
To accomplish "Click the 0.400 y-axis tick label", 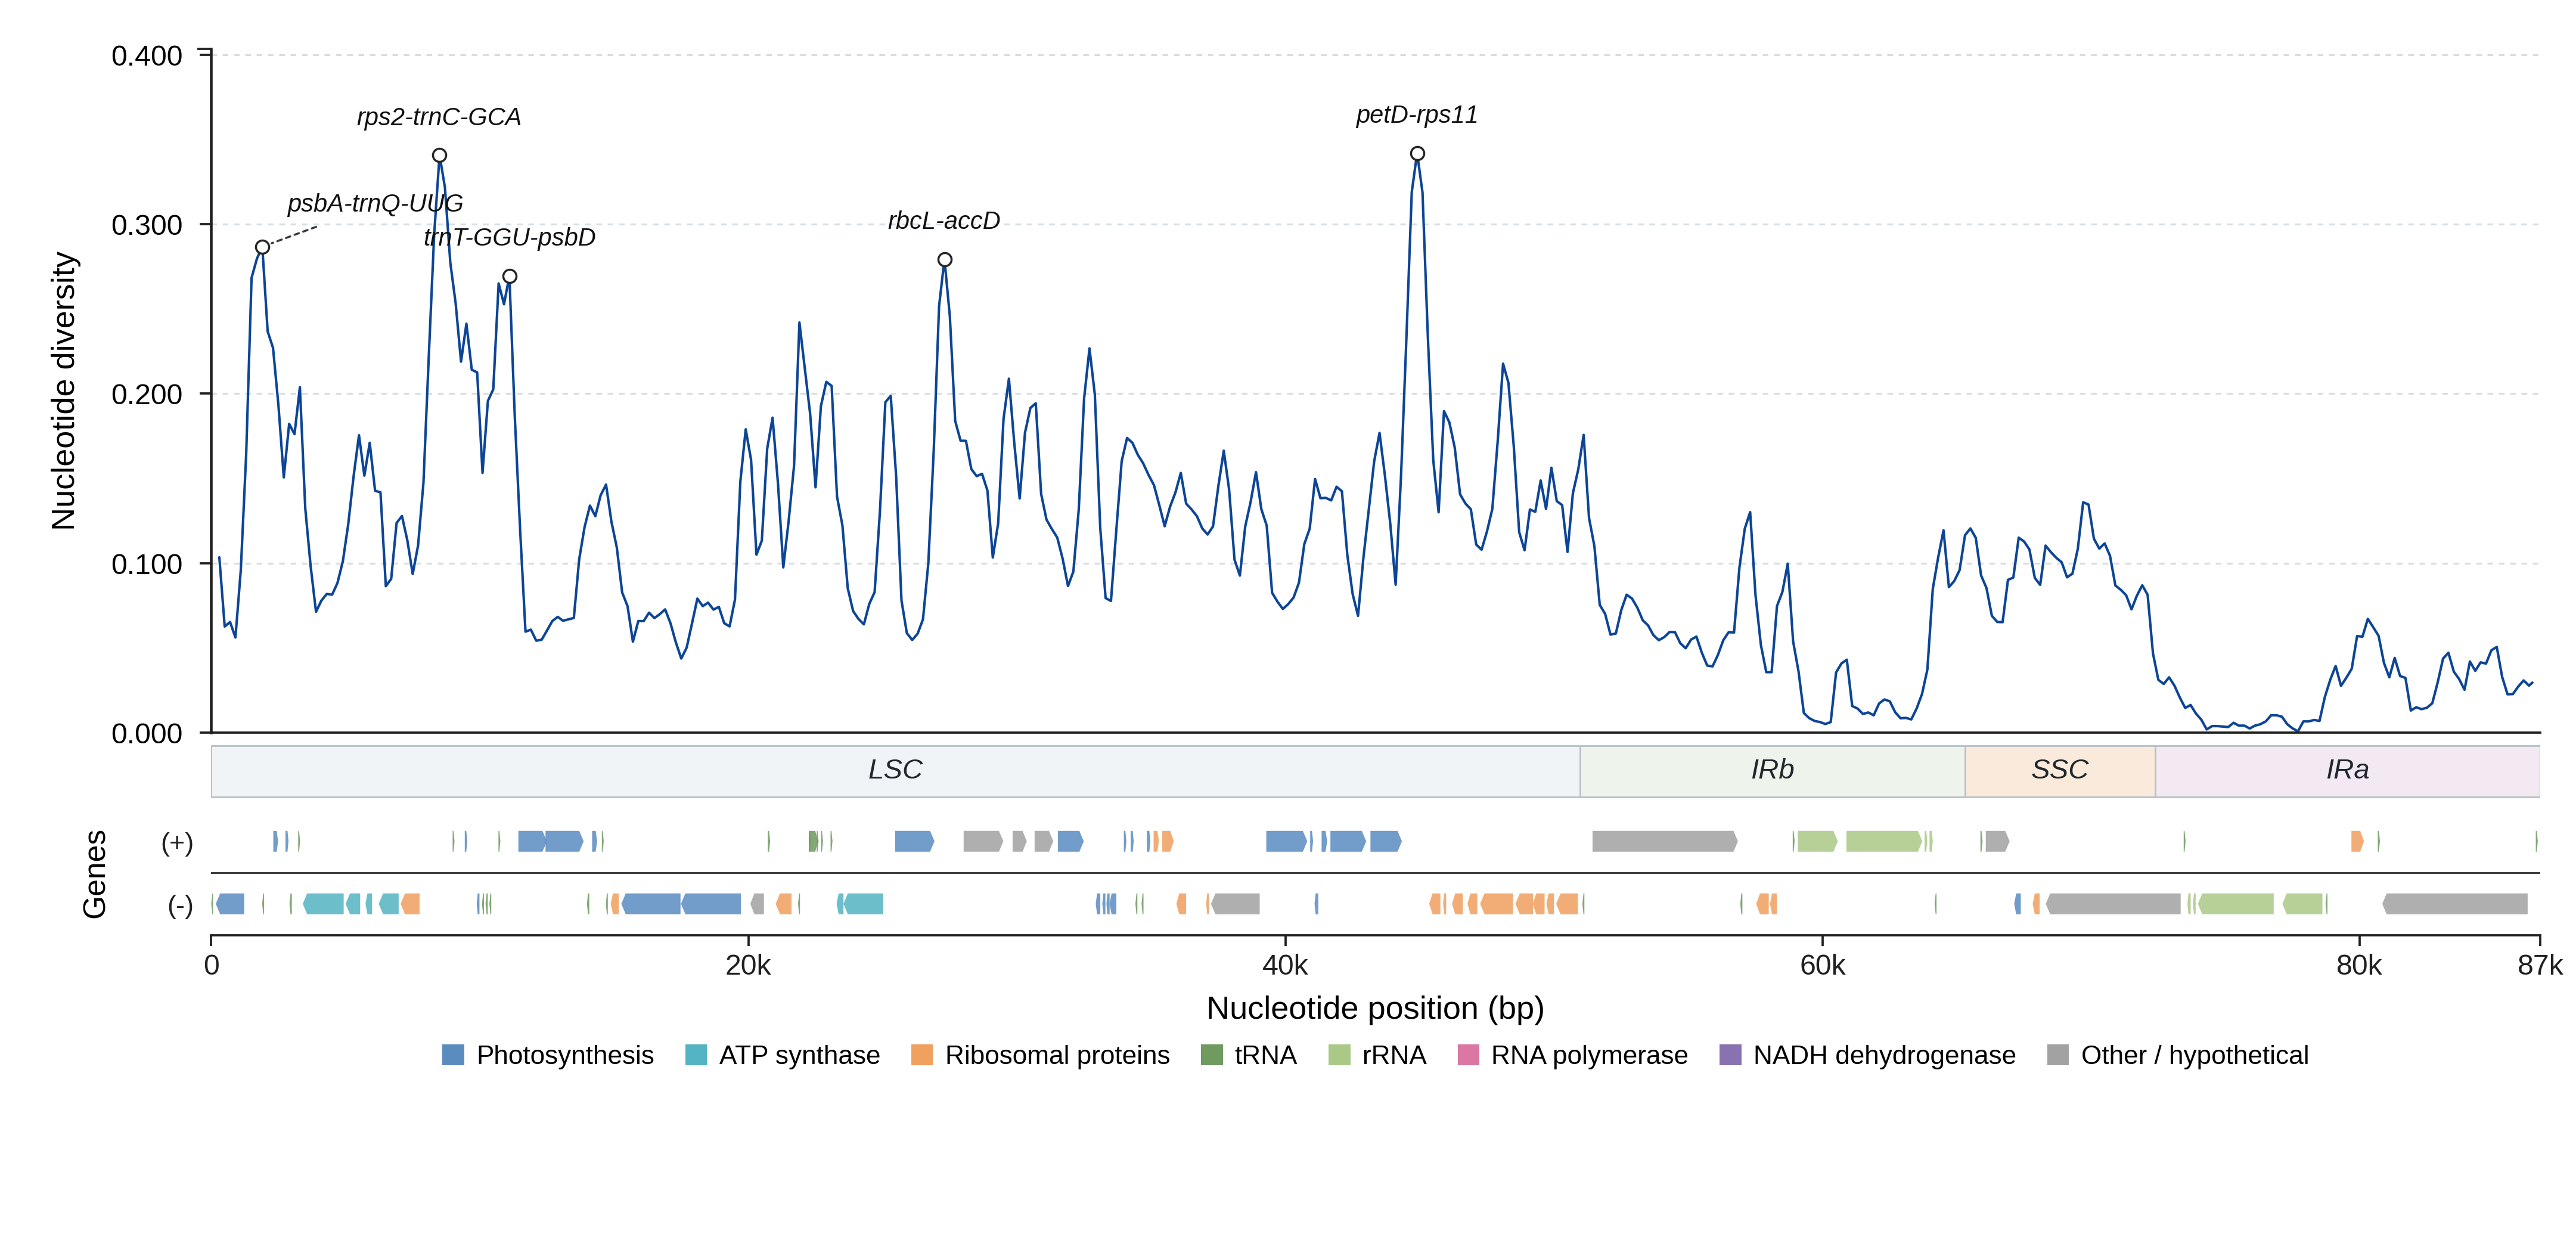I will click(x=146, y=56).
